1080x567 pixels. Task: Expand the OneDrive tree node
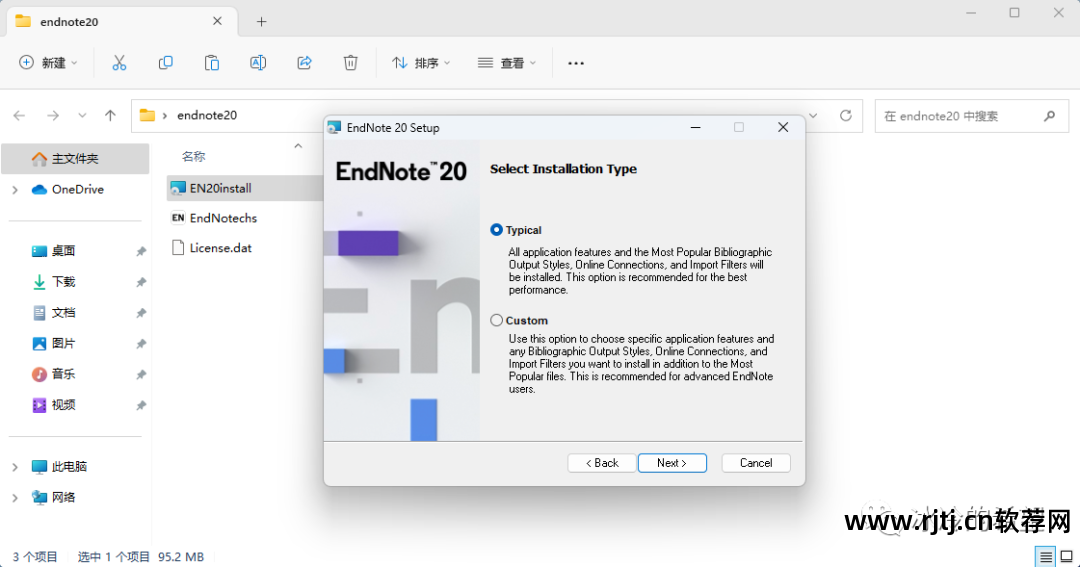click(15, 190)
